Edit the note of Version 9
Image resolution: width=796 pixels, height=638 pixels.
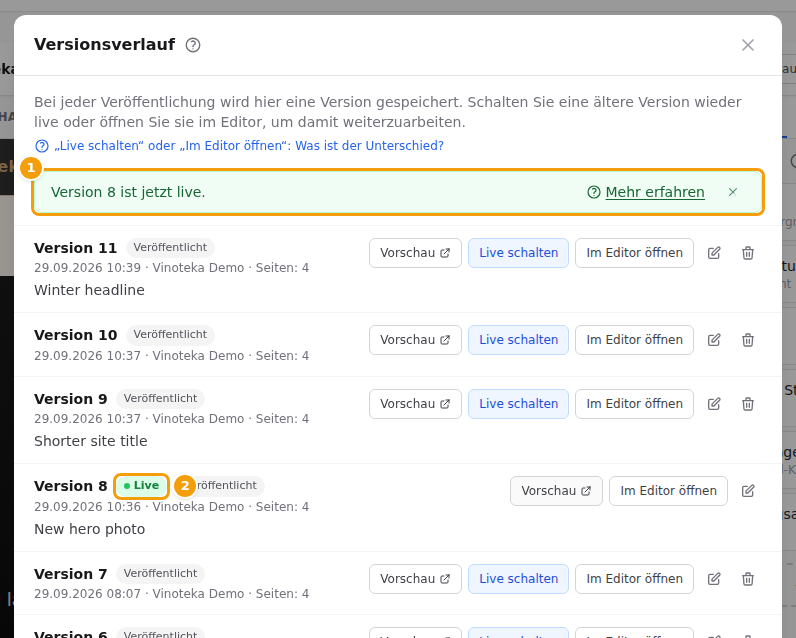(714, 404)
